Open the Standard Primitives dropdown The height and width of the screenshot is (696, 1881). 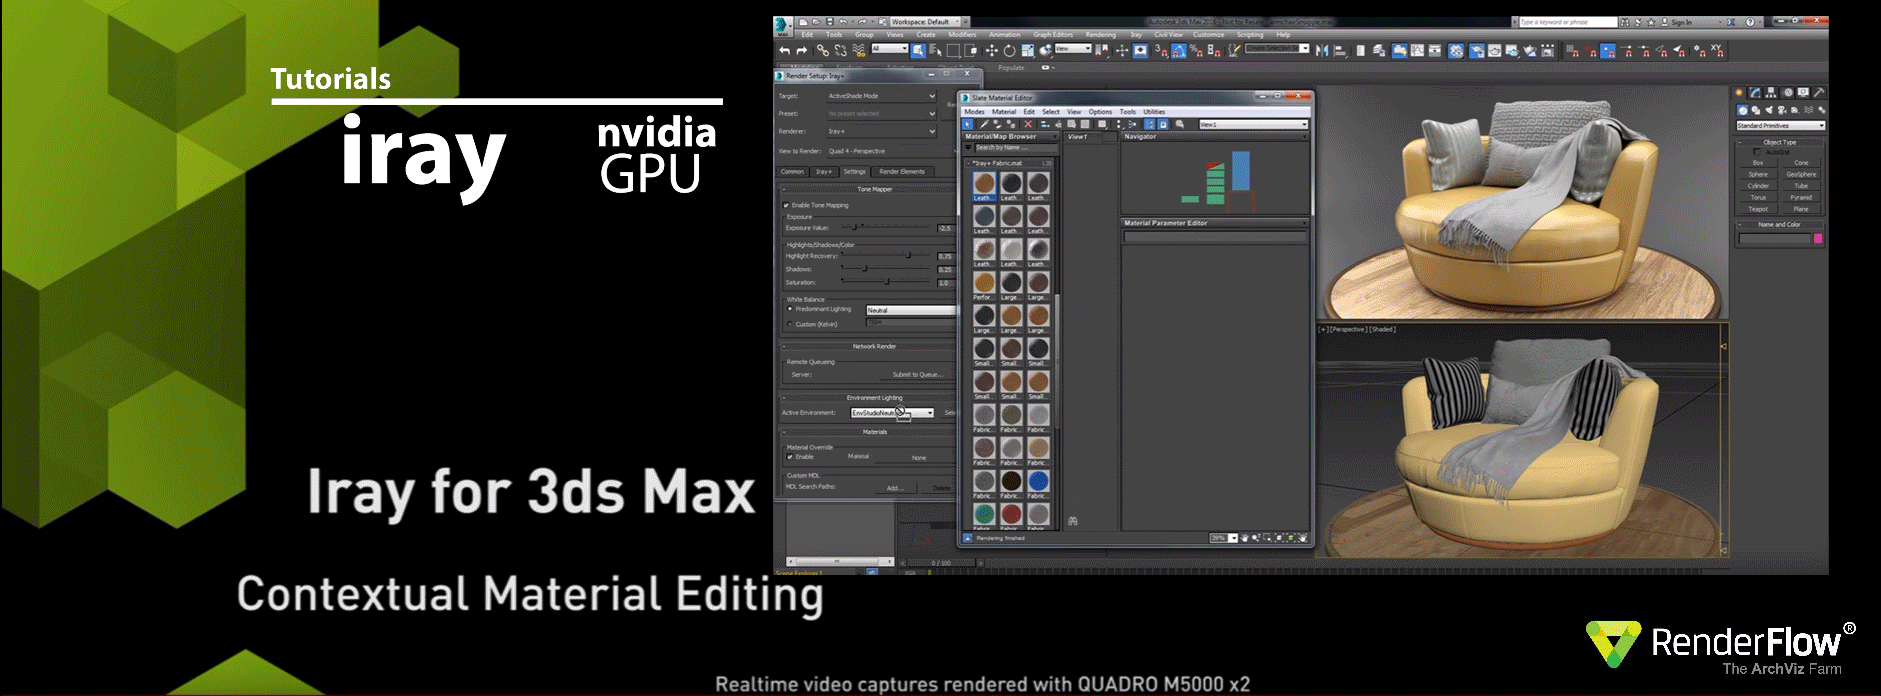click(1781, 126)
